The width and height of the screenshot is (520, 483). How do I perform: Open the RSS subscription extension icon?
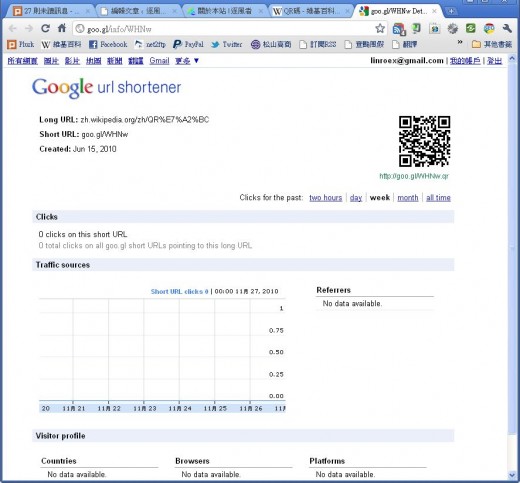399,29
